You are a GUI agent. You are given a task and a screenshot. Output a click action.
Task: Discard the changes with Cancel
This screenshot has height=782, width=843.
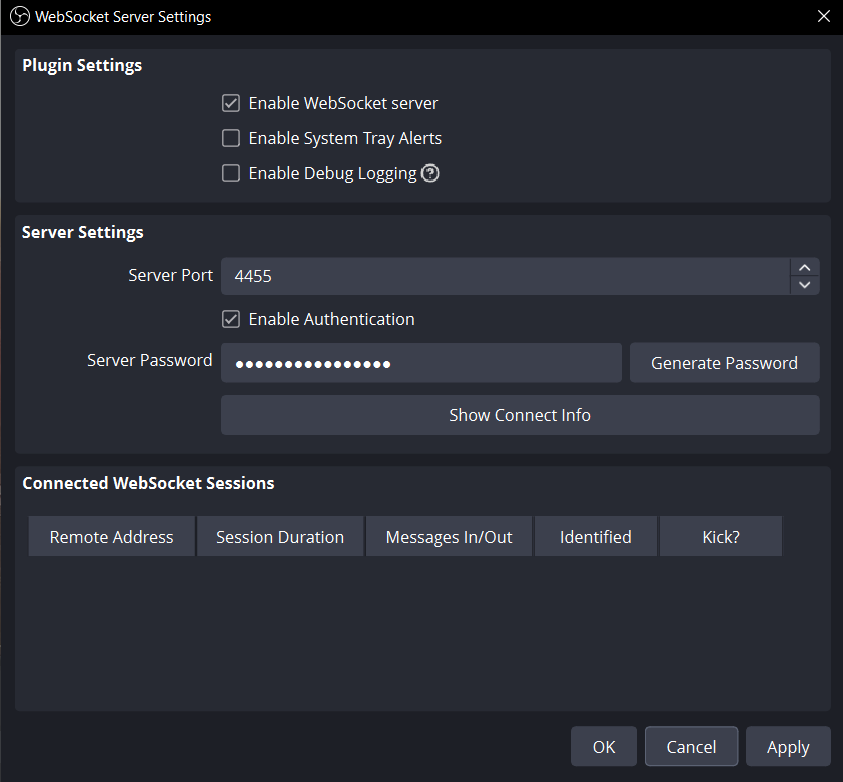(x=691, y=747)
